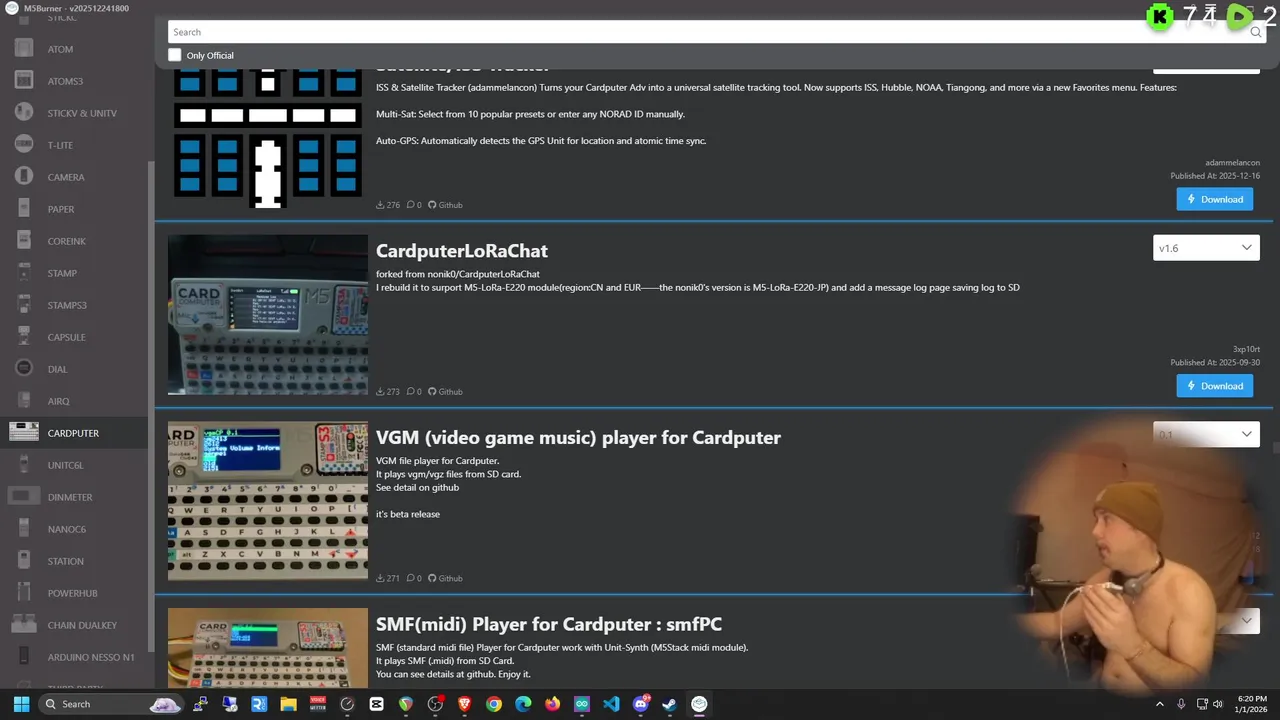Toggle the Only Official checkbox
Screen dimensions: 1280x720
point(175,55)
